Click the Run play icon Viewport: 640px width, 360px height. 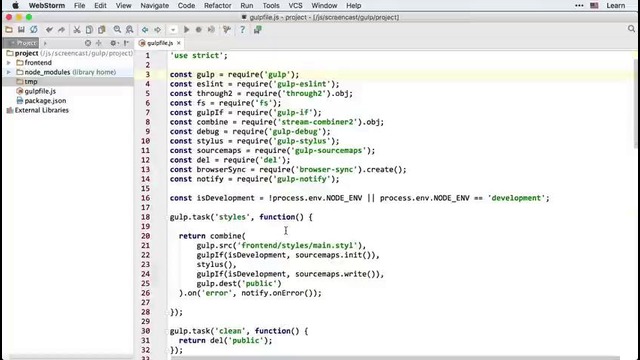[x=187, y=30]
